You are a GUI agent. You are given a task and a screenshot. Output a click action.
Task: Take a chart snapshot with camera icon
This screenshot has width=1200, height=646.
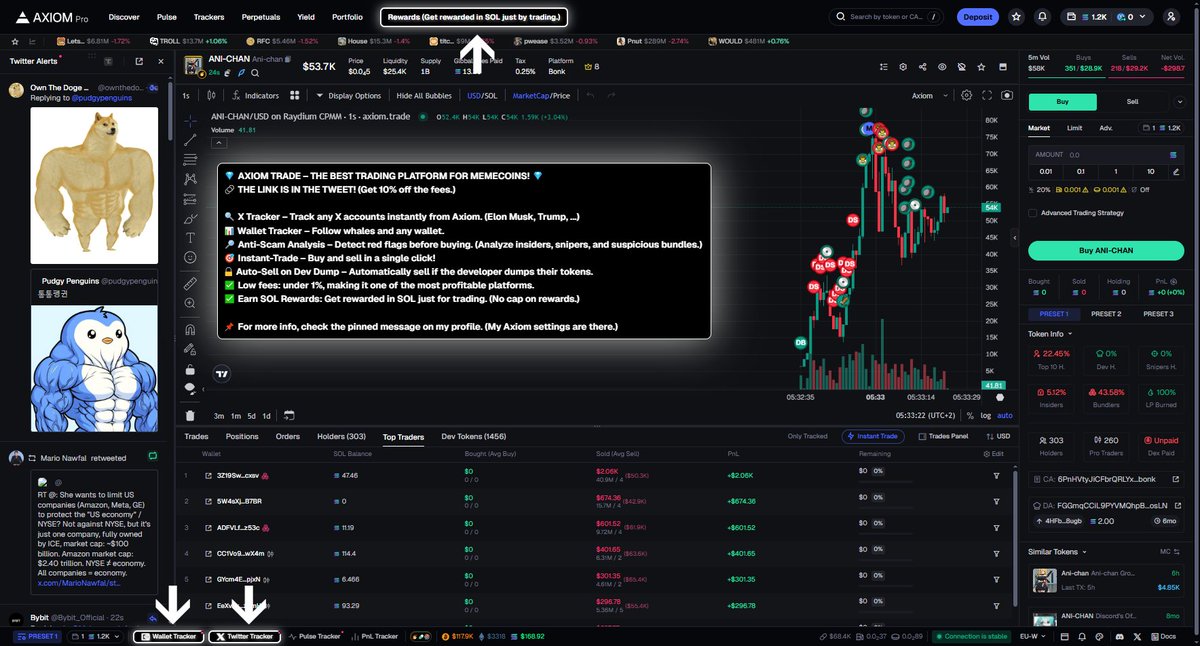coord(1006,95)
